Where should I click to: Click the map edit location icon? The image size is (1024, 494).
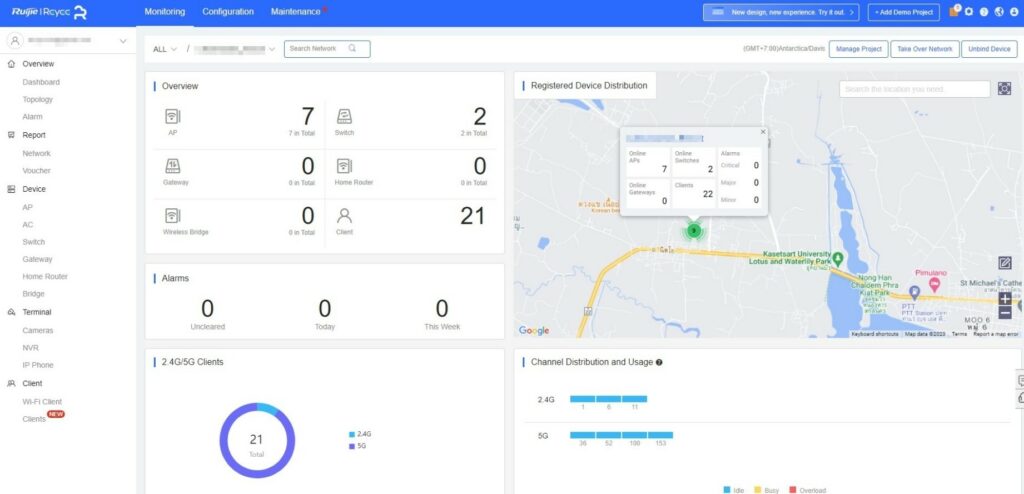(x=1005, y=263)
